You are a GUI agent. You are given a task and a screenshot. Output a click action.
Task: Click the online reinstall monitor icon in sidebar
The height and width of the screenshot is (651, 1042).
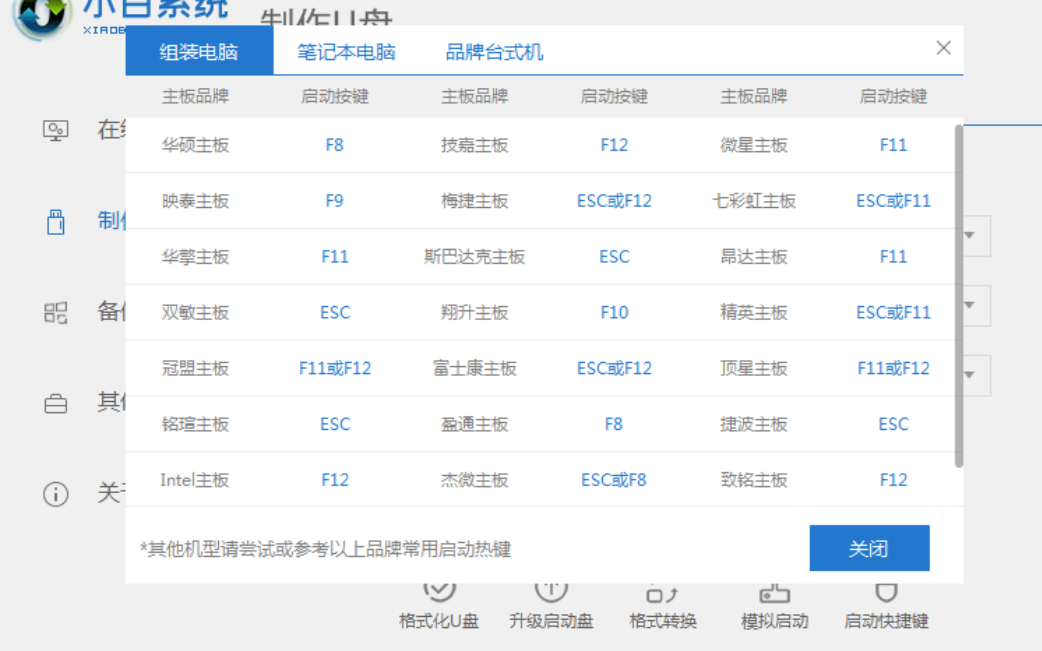(56, 130)
